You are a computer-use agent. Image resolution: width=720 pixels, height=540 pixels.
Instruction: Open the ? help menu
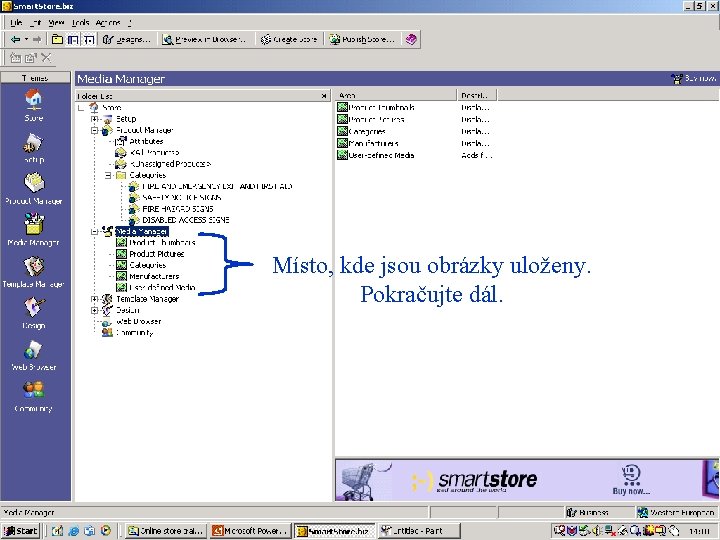(x=130, y=22)
